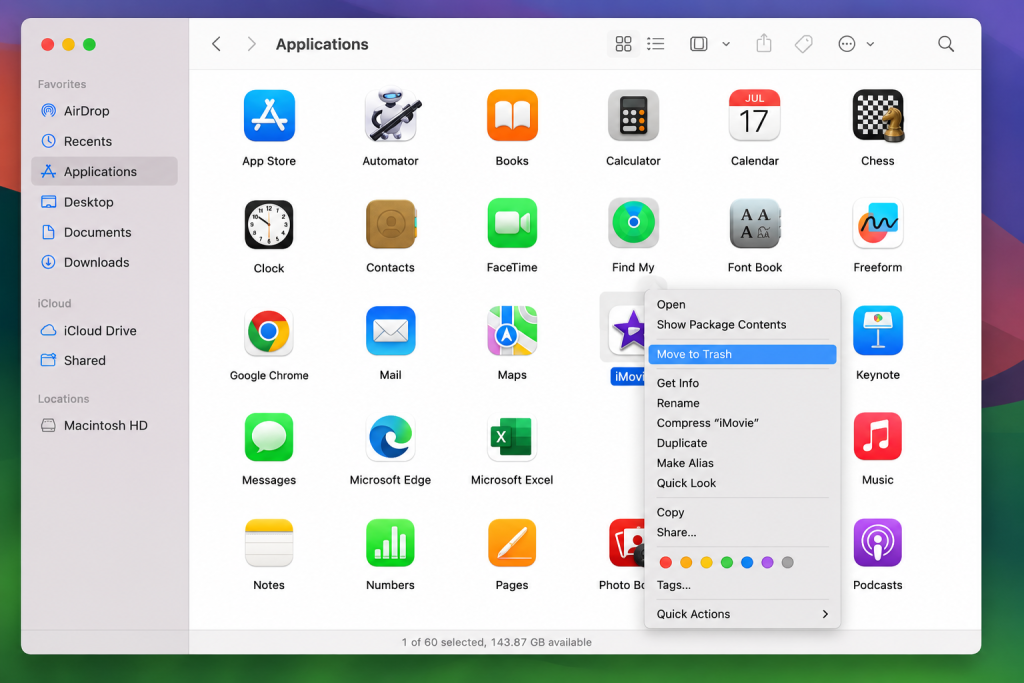The image size is (1024, 683).
Task: Choose Duplicate from context menu
Action: click(742, 443)
